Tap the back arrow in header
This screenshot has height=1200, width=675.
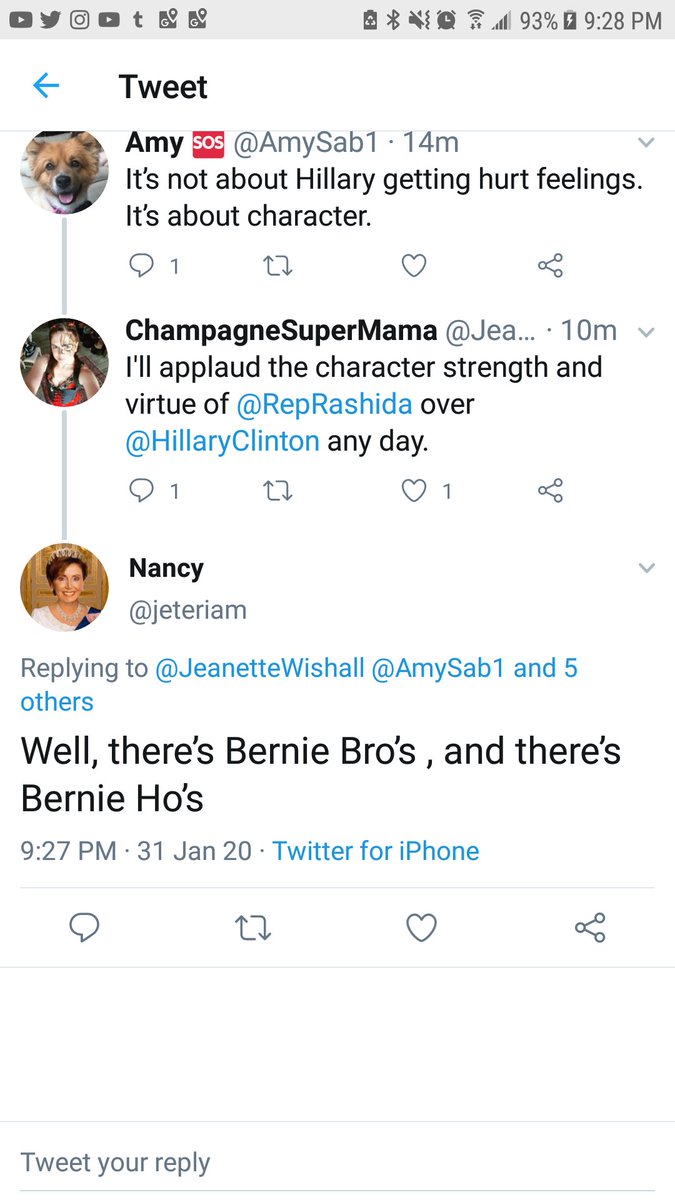(46, 86)
